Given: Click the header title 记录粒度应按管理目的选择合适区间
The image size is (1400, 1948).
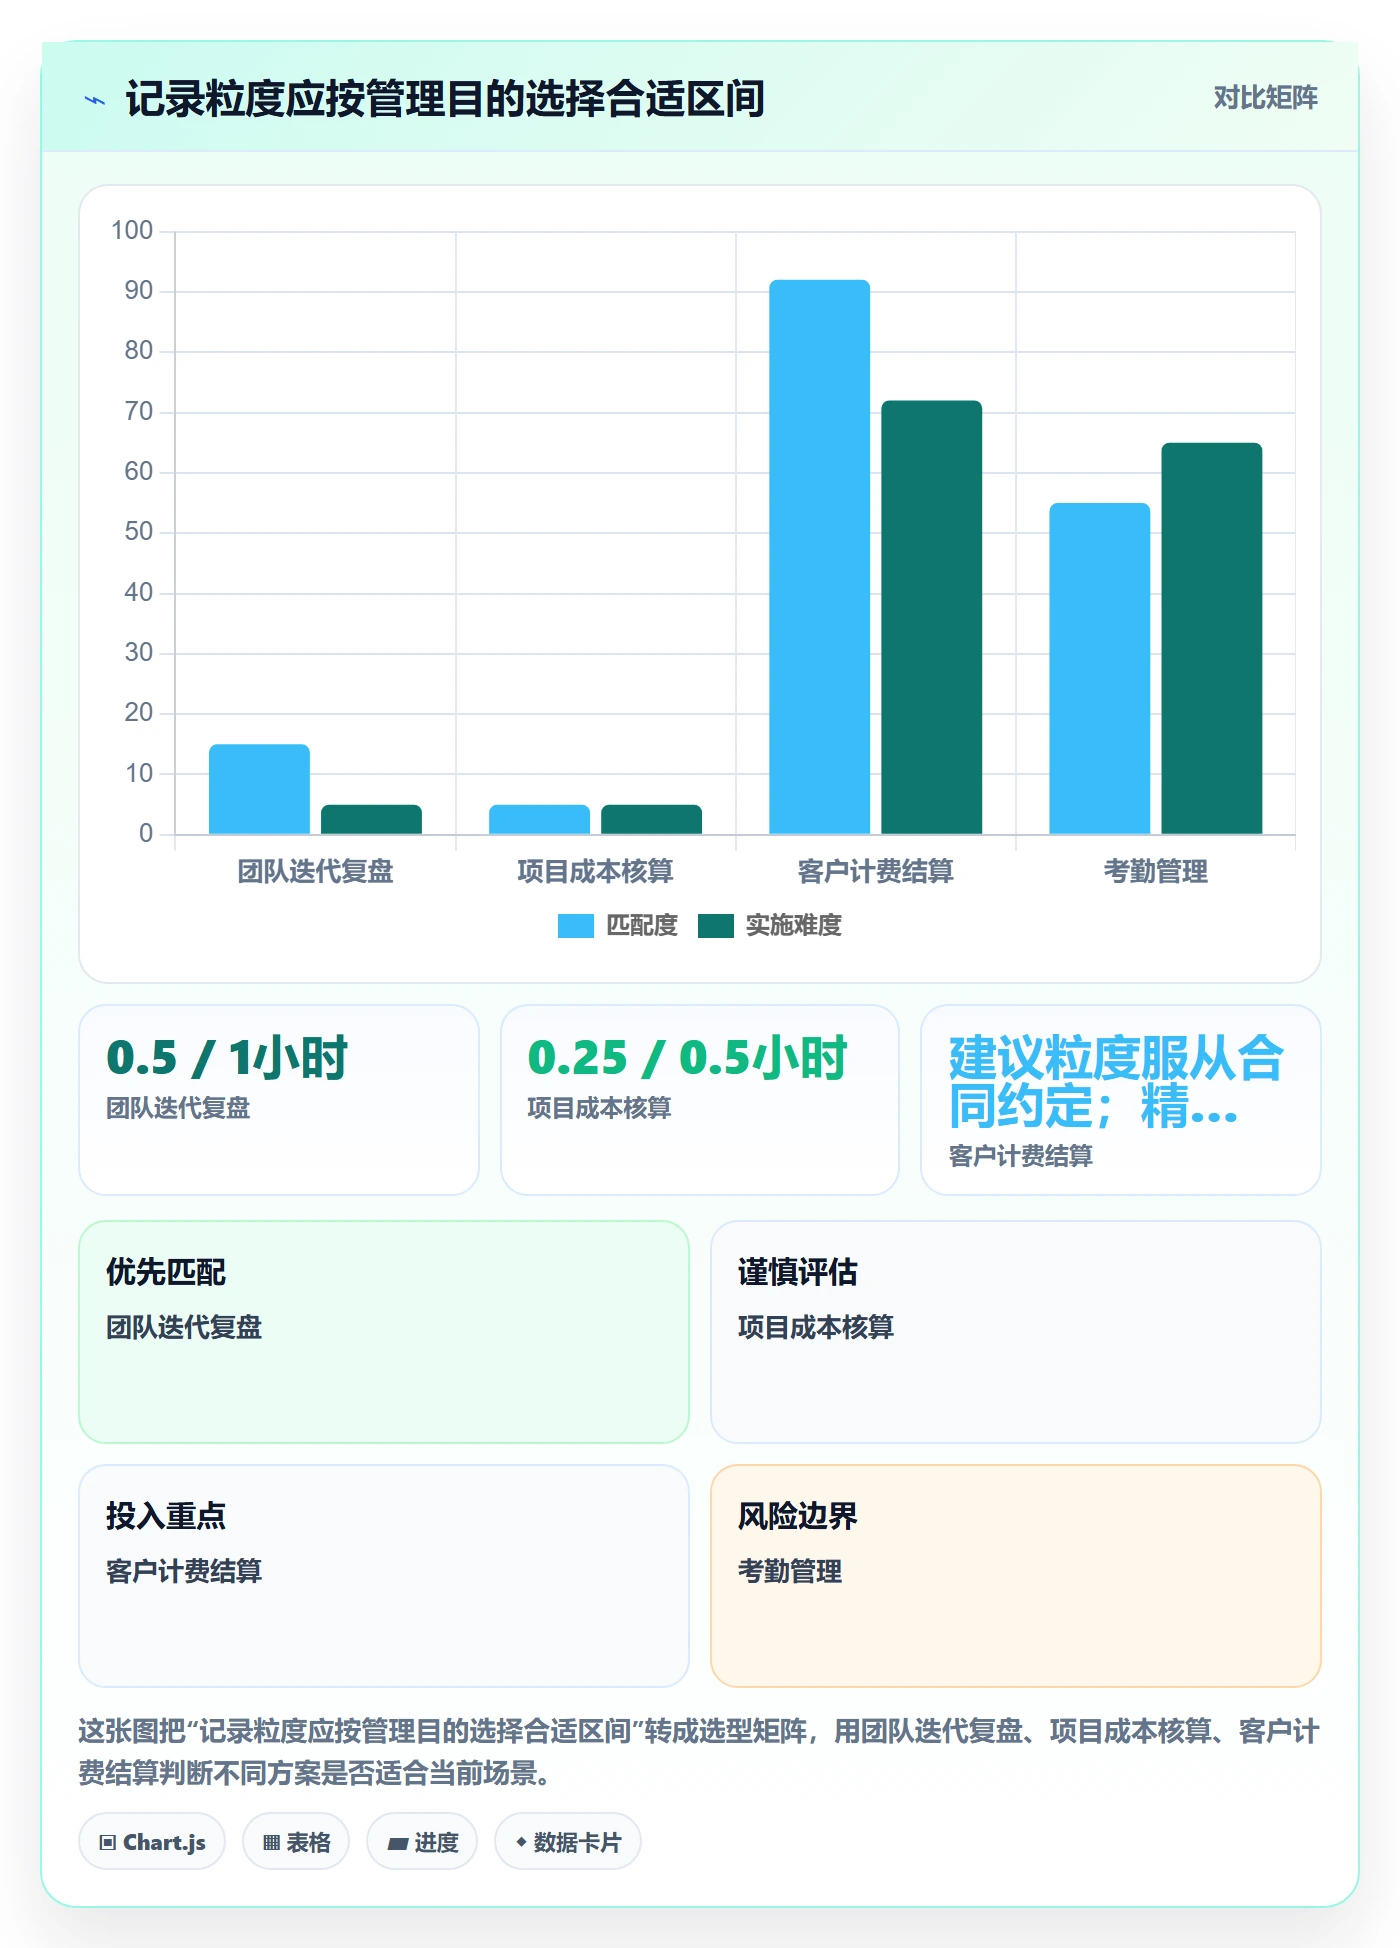Looking at the screenshot, I should [445, 99].
